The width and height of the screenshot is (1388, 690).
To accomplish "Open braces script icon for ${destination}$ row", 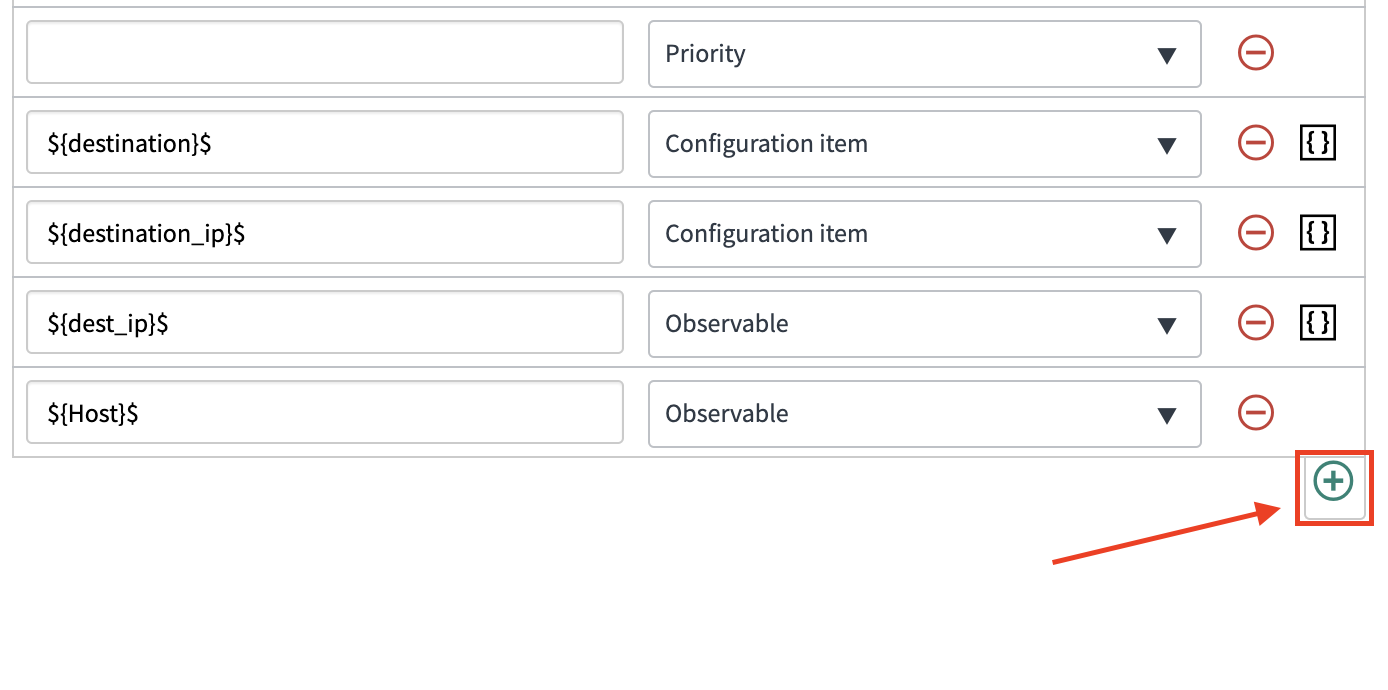I will click(1318, 143).
